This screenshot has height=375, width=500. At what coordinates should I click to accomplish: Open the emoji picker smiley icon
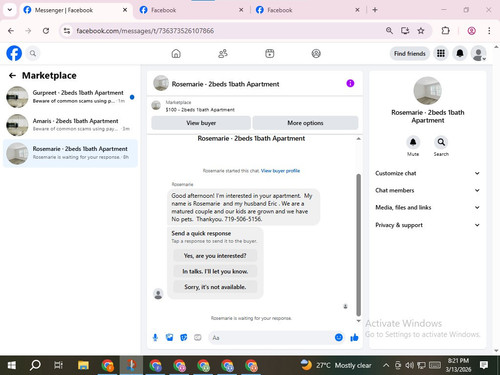[x=339, y=338]
